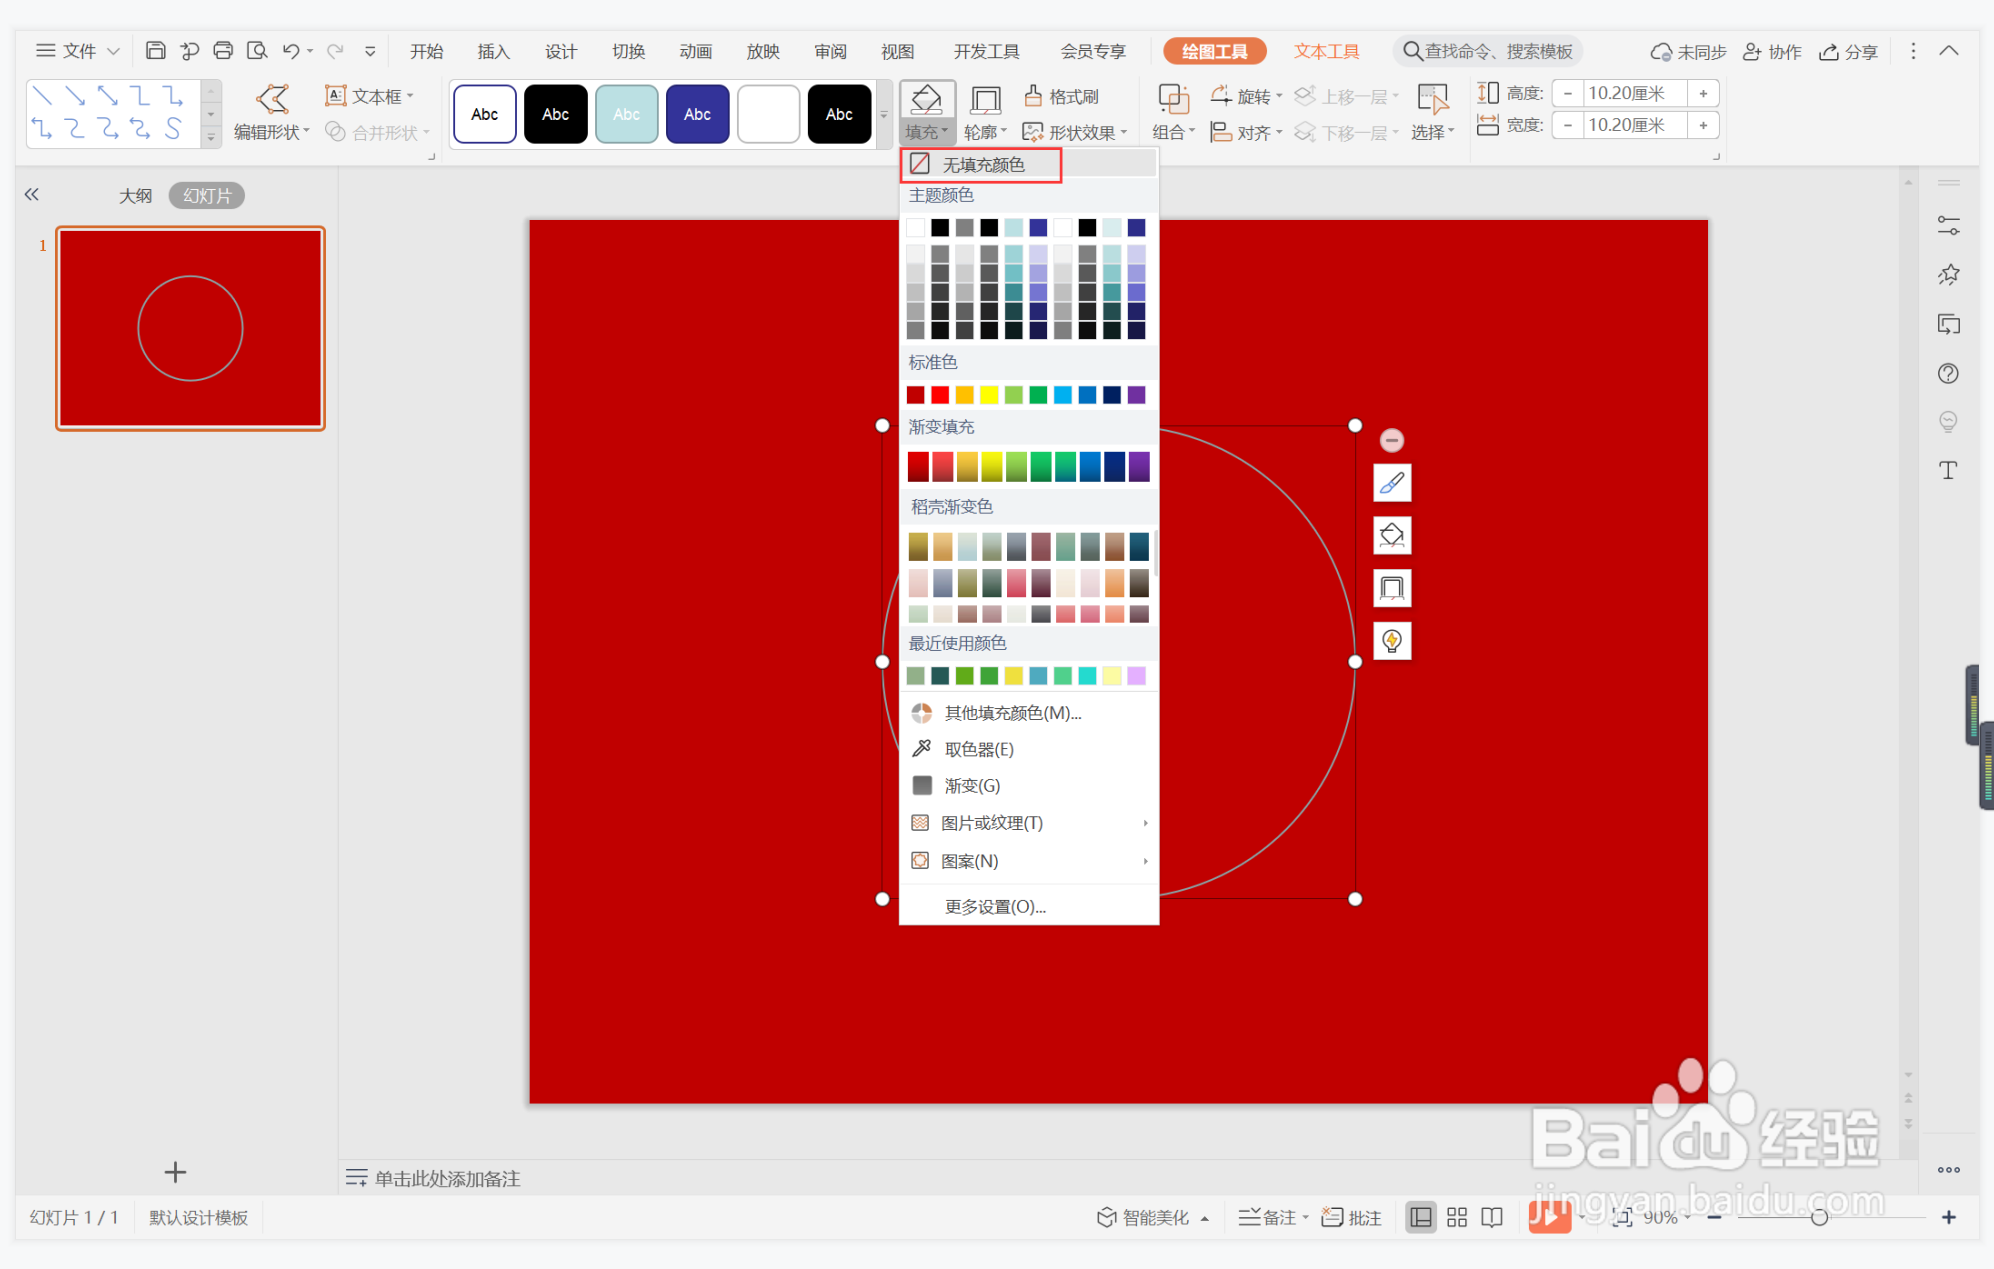Click the floating lightbulb icon beside shape

point(1391,641)
